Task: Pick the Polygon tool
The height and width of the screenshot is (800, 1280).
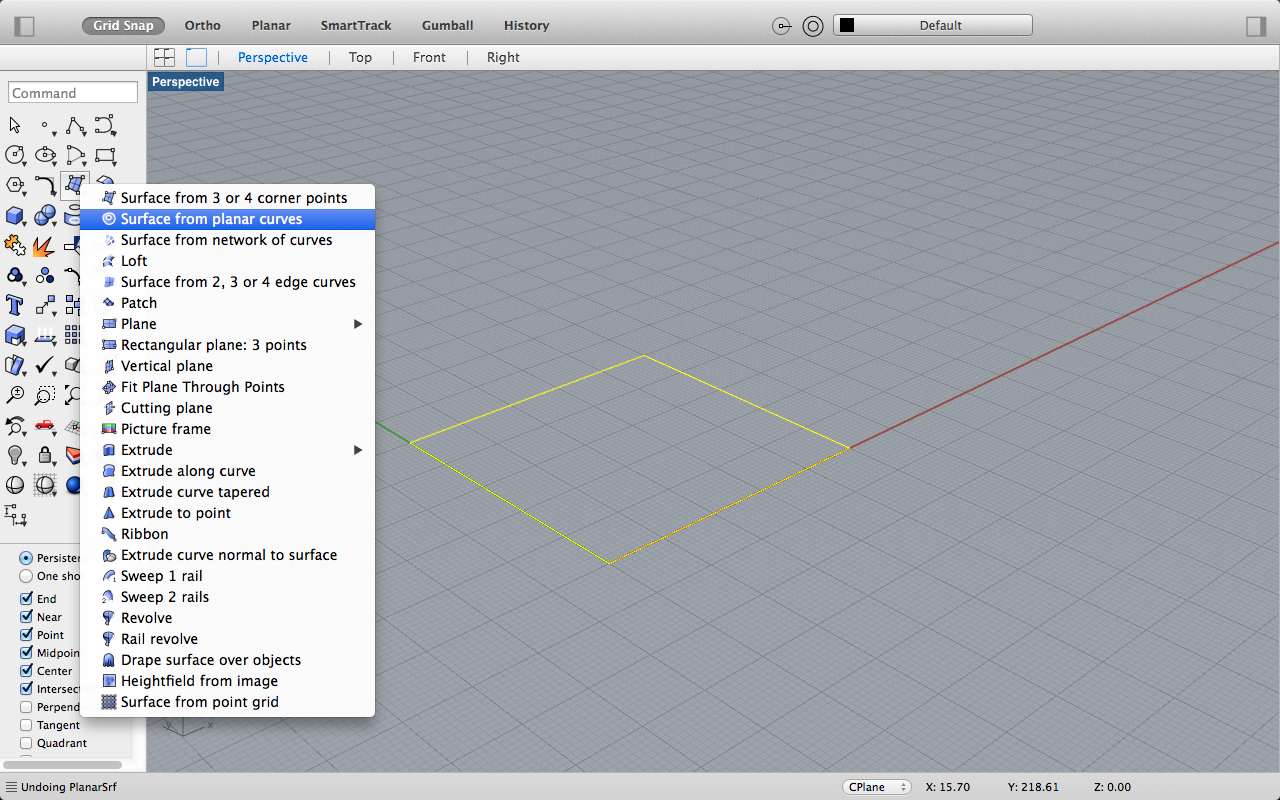Action: [15, 185]
